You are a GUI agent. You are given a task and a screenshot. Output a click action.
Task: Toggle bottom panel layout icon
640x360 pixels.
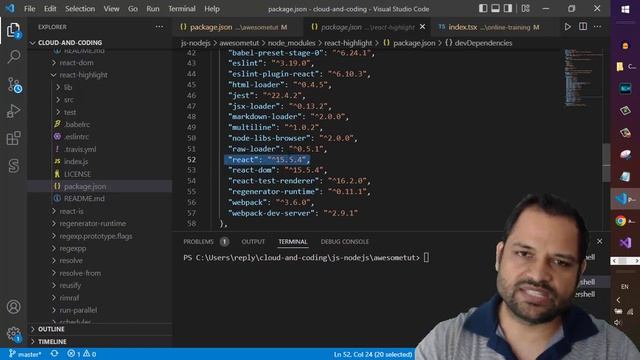click(x=496, y=9)
